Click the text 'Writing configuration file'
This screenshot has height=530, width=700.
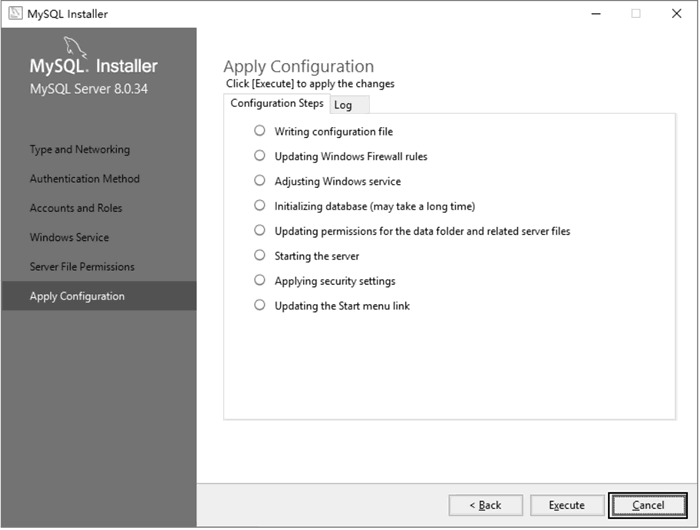click(333, 132)
